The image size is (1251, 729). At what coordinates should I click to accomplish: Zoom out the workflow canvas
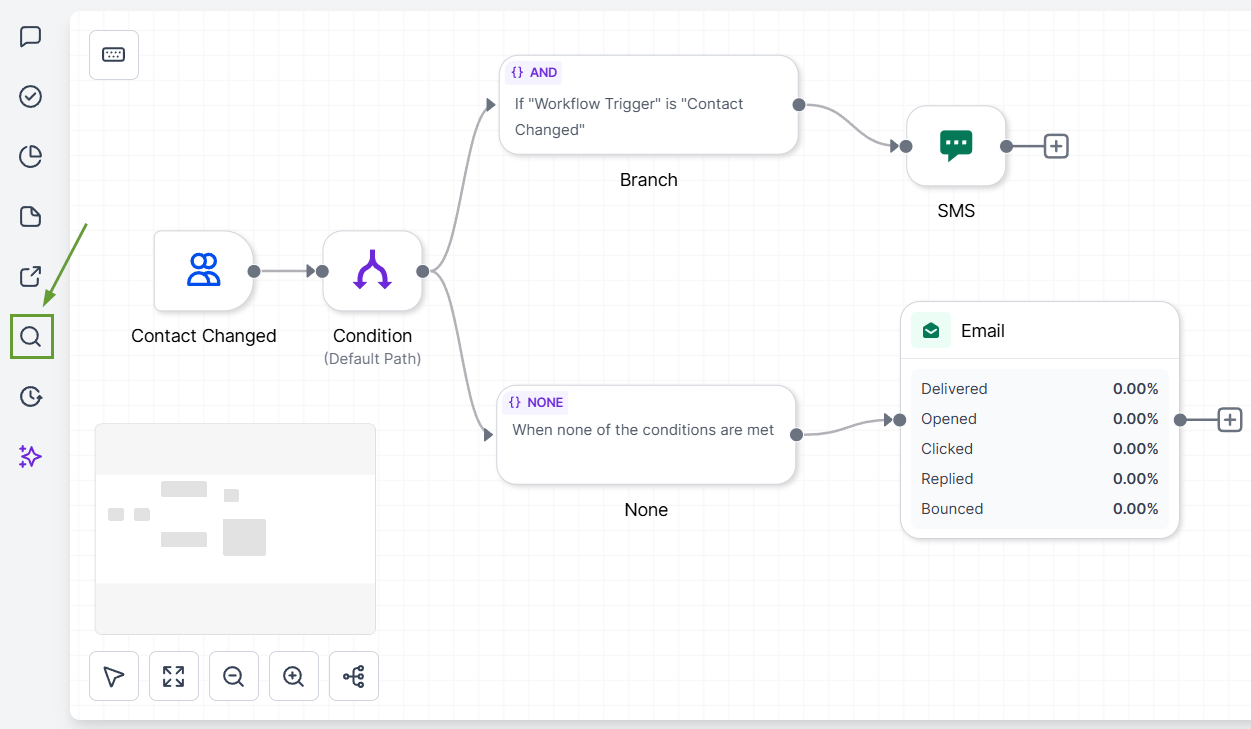tap(234, 677)
